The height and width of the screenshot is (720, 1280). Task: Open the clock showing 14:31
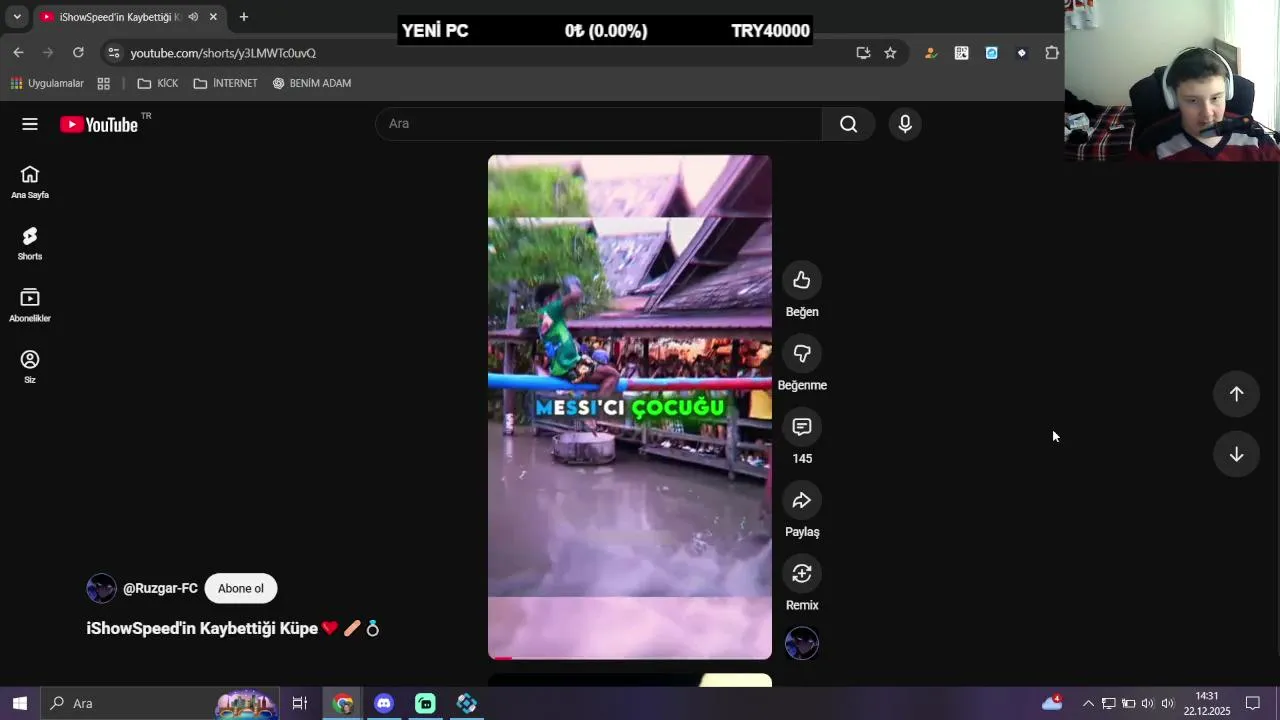[1207, 703]
